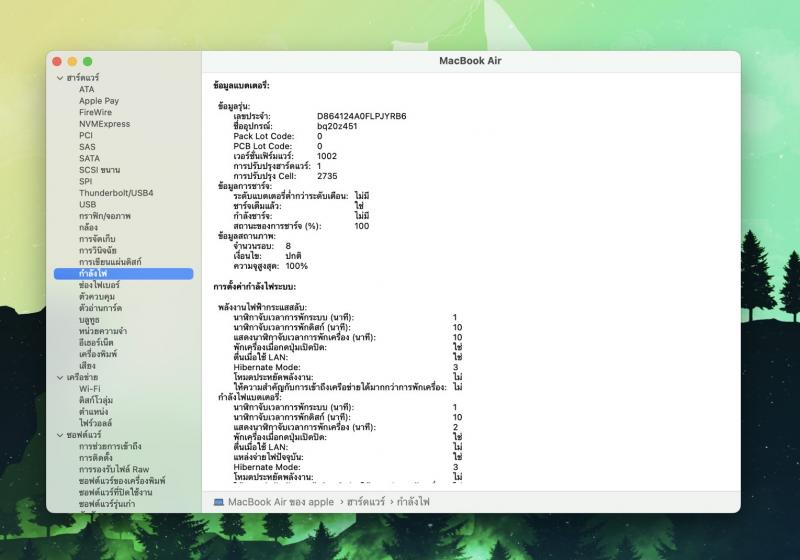Select SATA in the sidebar
The width and height of the screenshot is (800, 560).
(89, 159)
